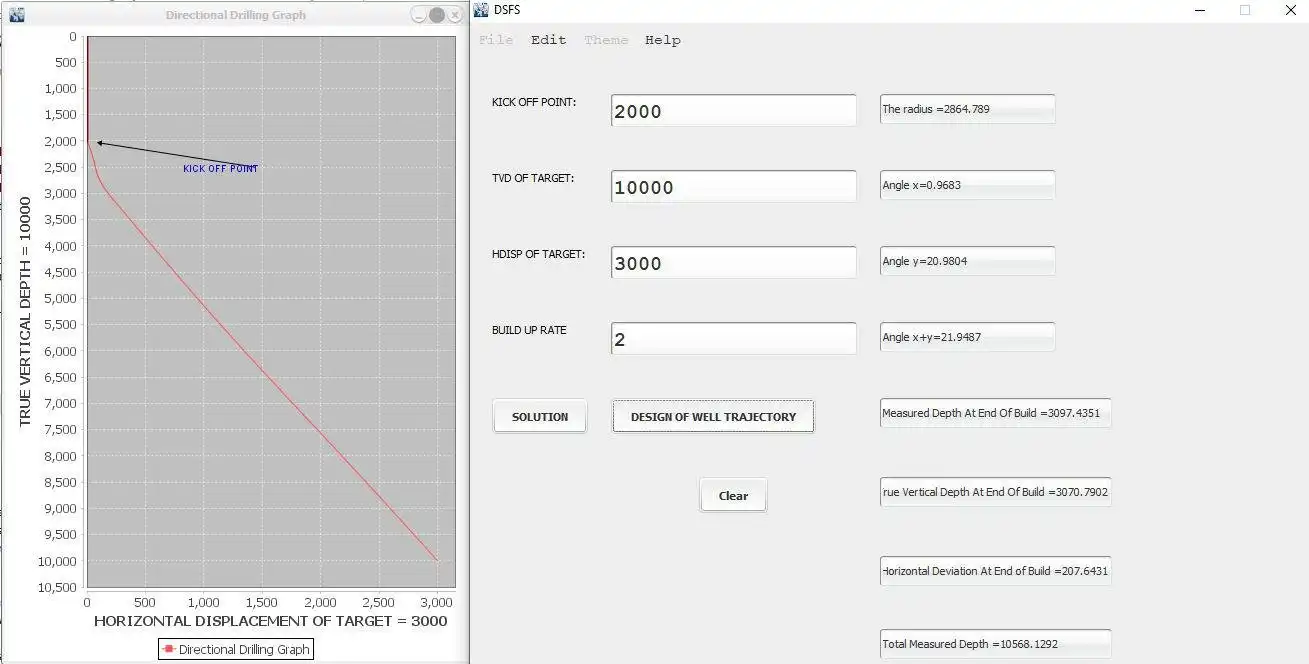Maximize the Directional Drilling Graph window
Image resolution: width=1309 pixels, height=664 pixels.
437,15
